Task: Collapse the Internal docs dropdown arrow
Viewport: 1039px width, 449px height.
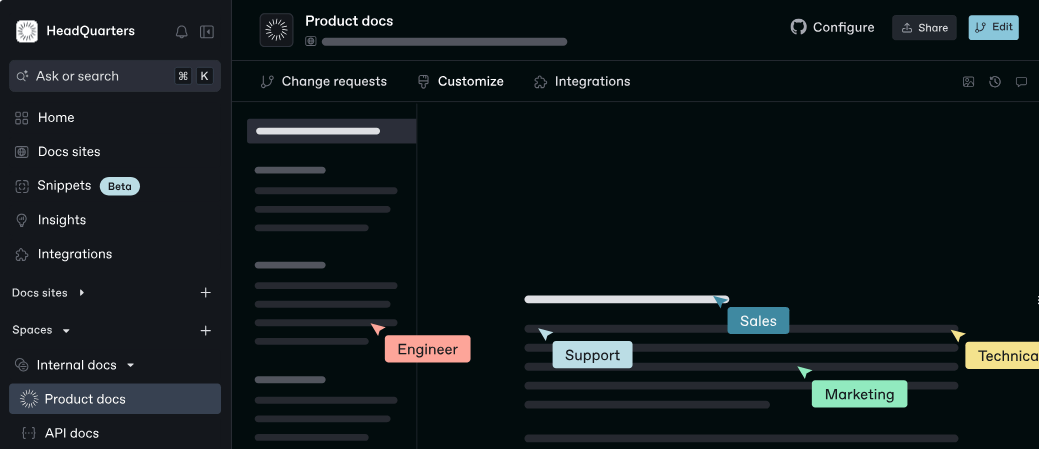Action: pos(131,365)
